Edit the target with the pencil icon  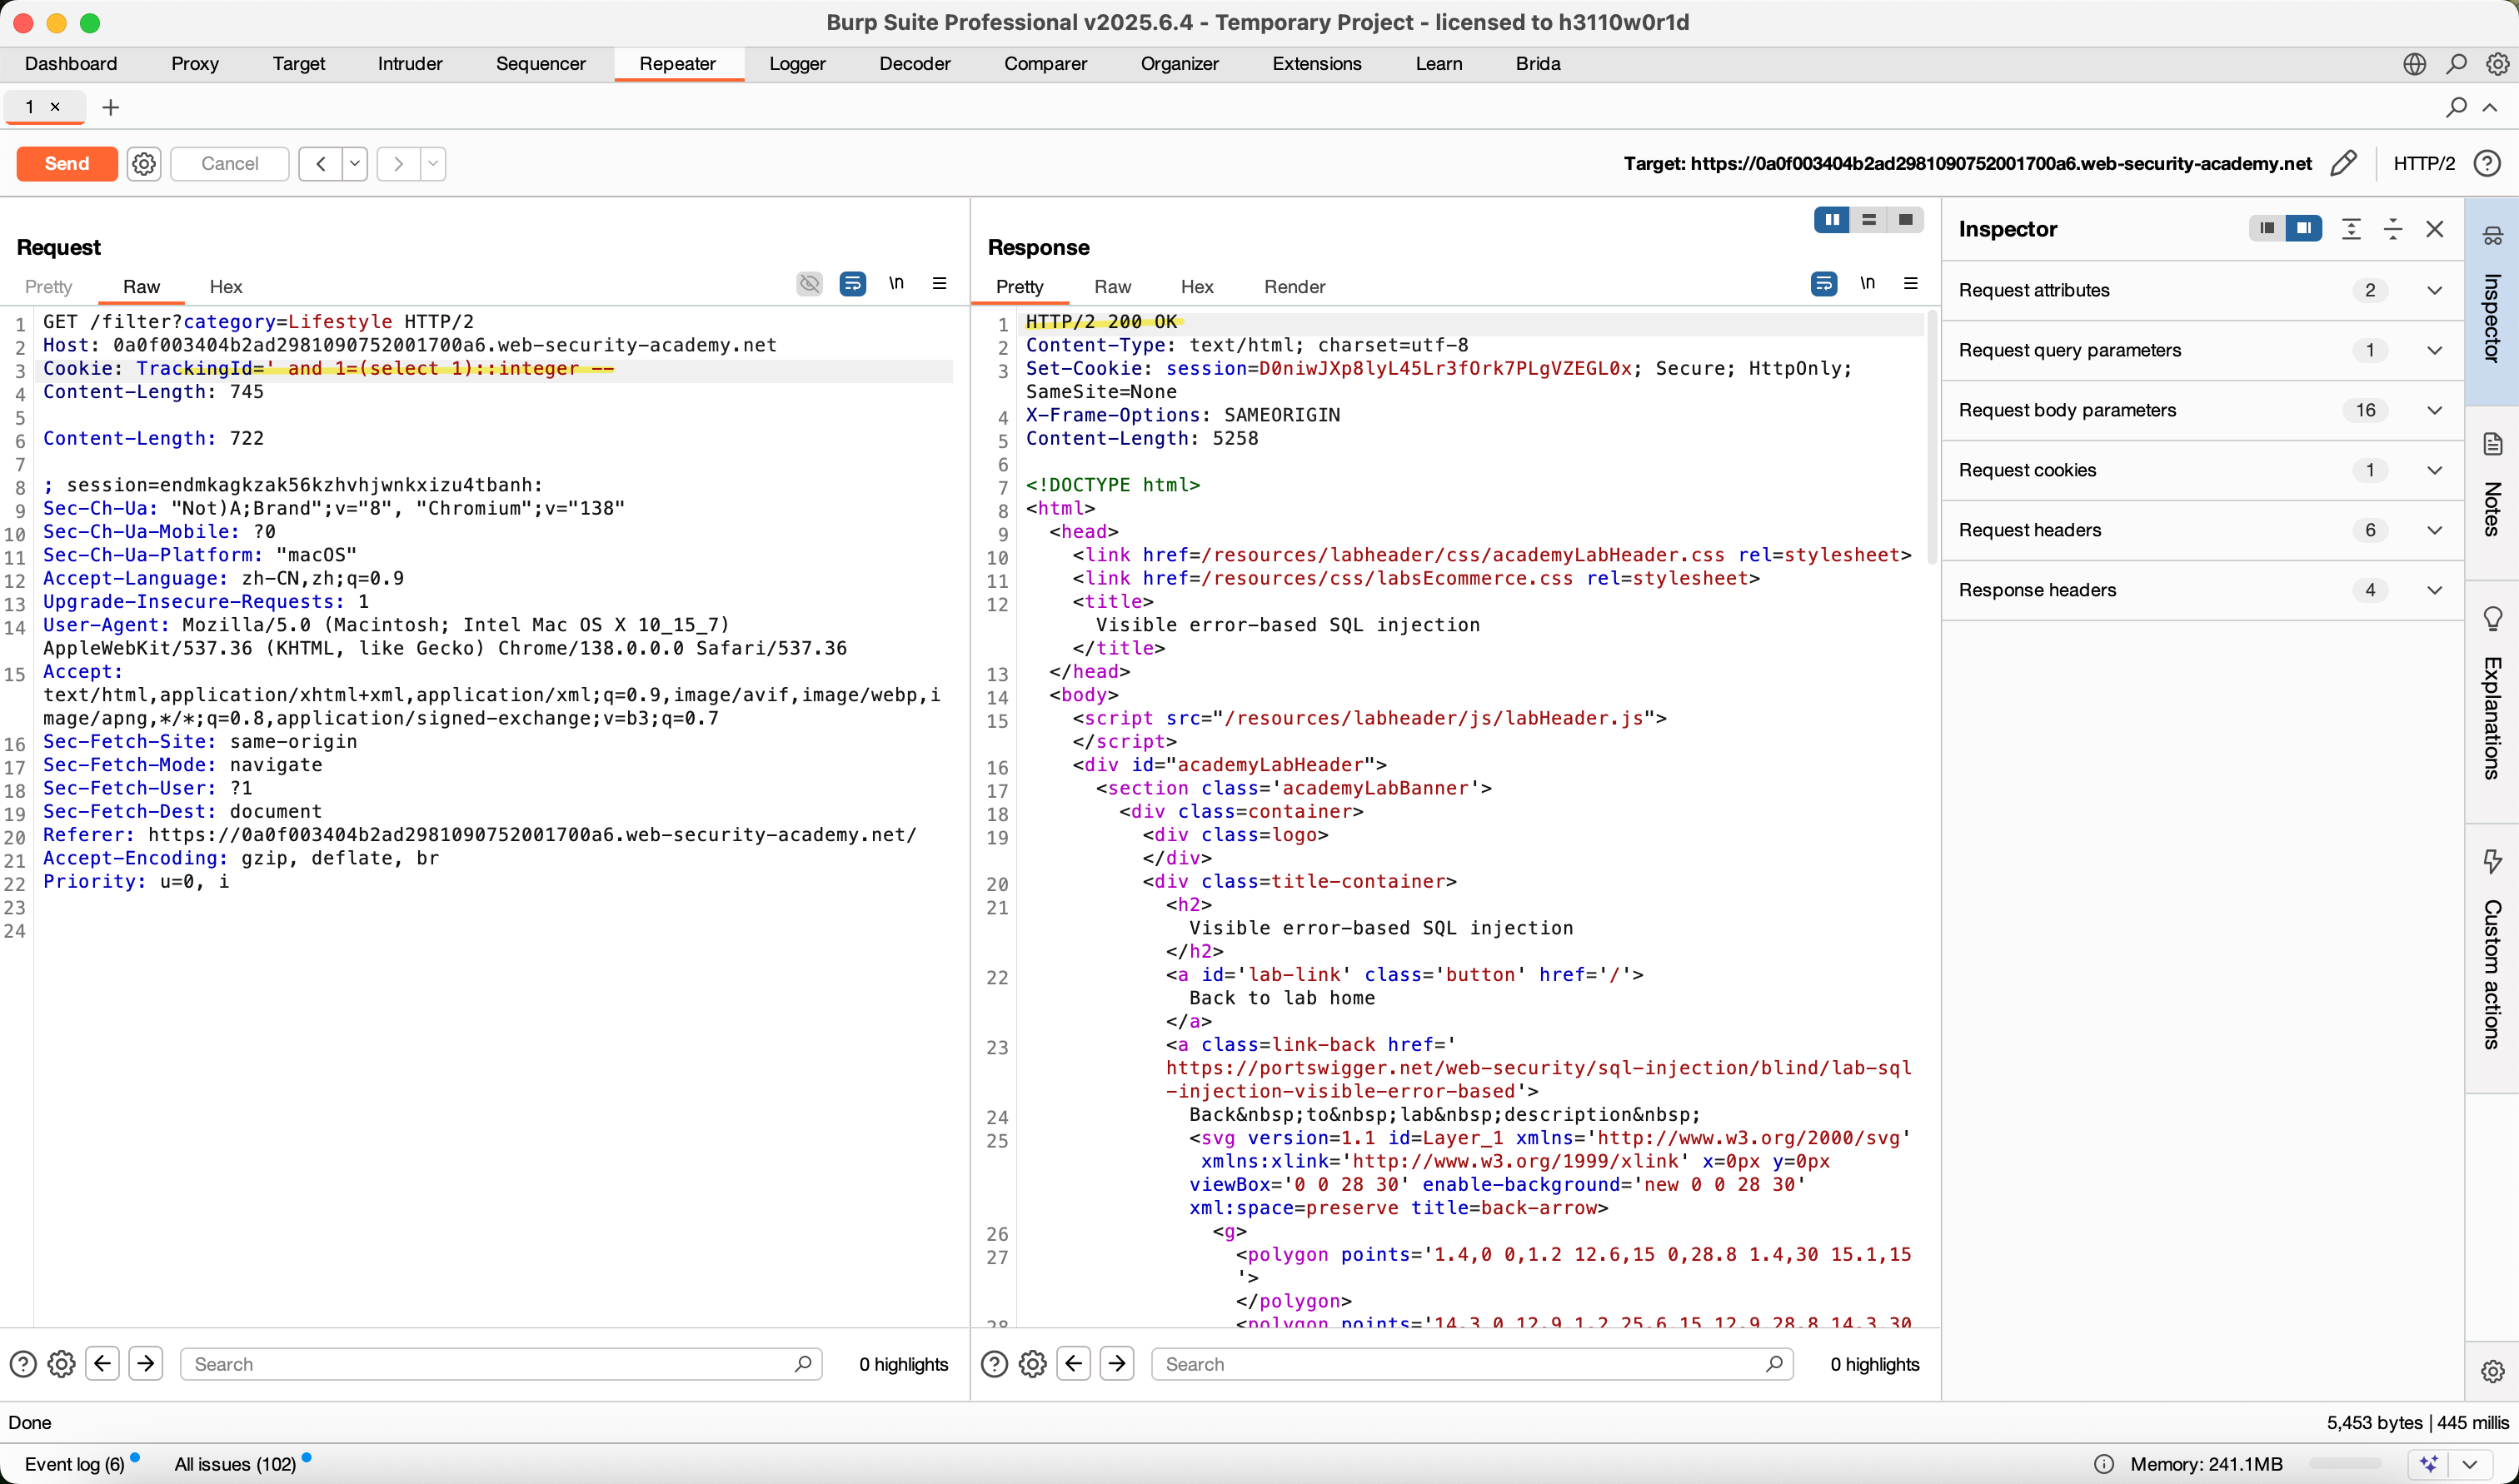2344,163
